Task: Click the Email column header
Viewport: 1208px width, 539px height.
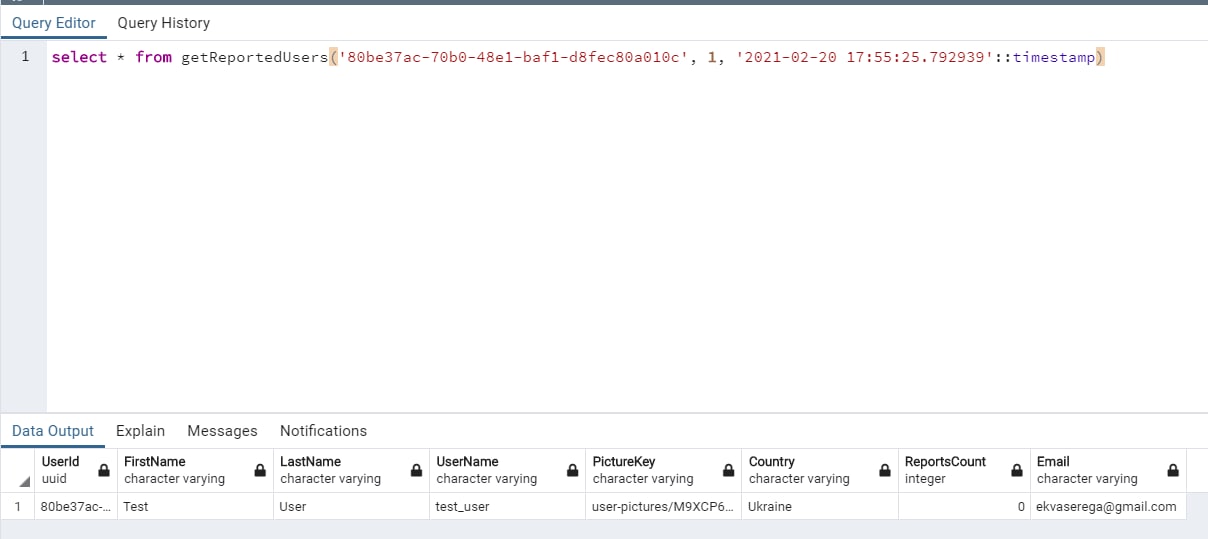Action: pyautogui.click(x=1108, y=470)
